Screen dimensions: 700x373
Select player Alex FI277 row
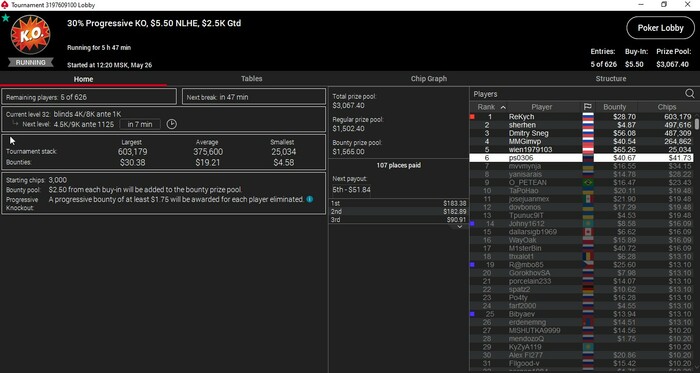(582, 355)
